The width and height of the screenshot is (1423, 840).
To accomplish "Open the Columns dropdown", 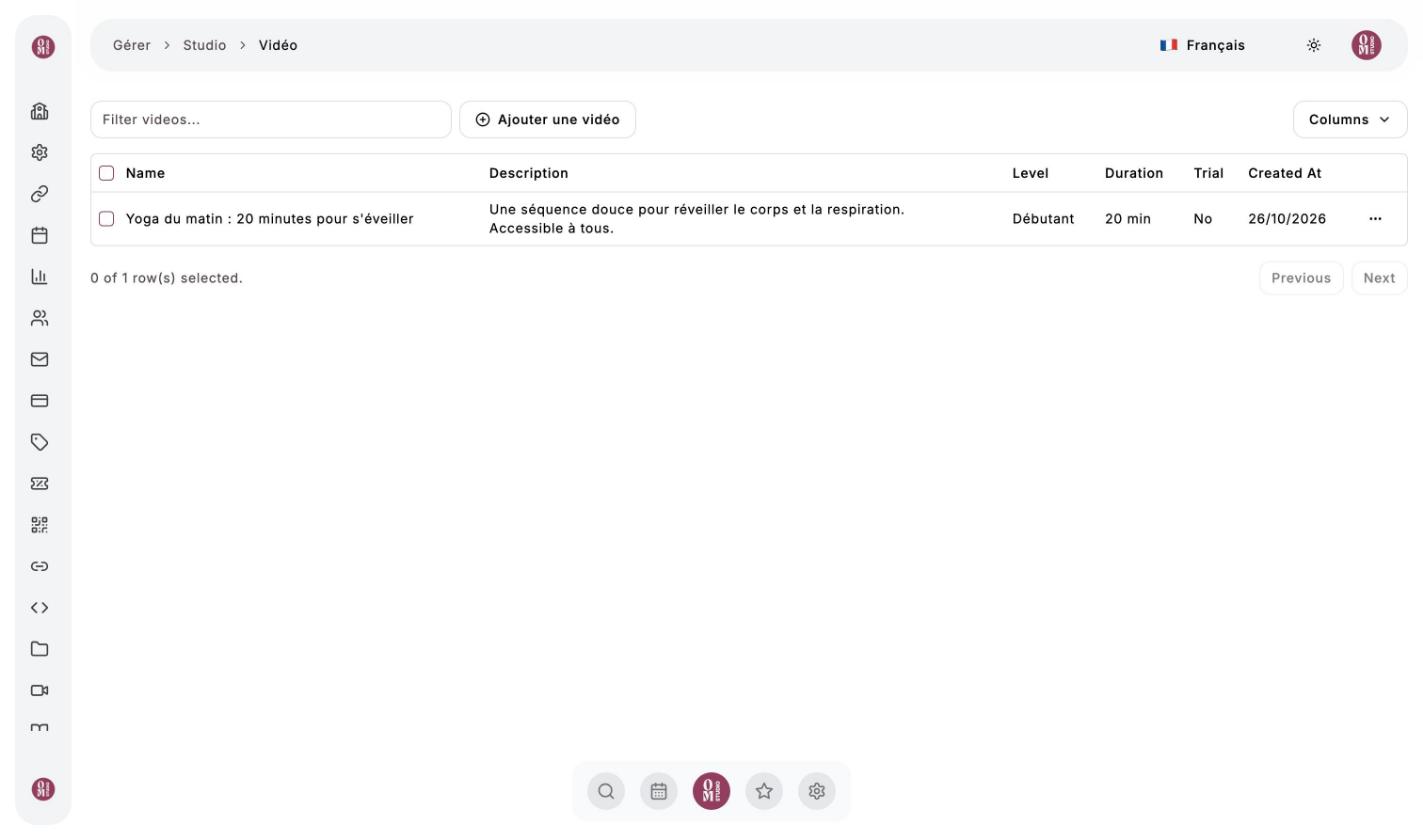I will coord(1350,119).
